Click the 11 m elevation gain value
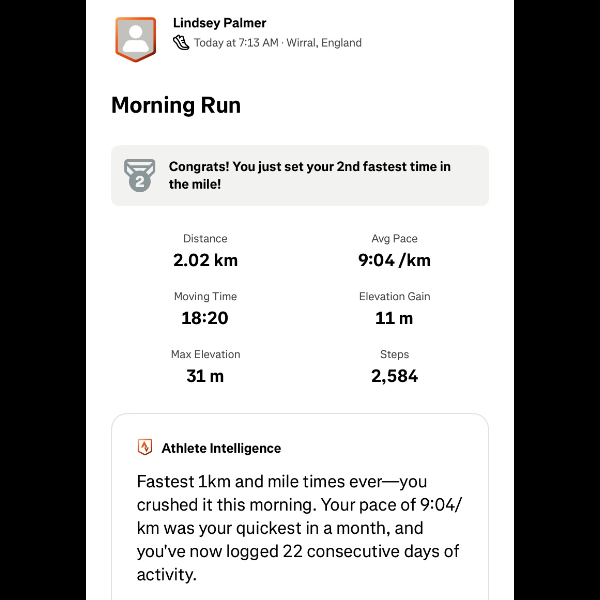 tap(394, 318)
